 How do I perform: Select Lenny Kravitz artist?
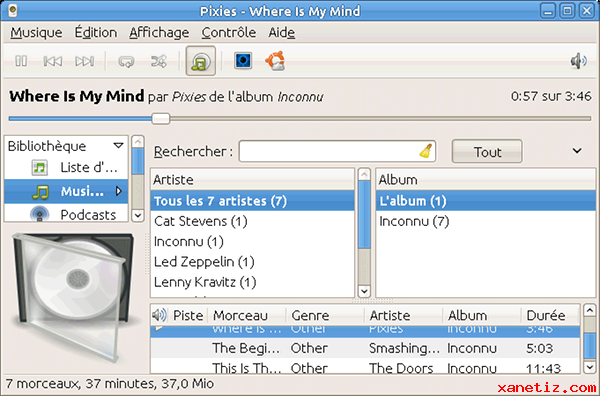point(252,282)
